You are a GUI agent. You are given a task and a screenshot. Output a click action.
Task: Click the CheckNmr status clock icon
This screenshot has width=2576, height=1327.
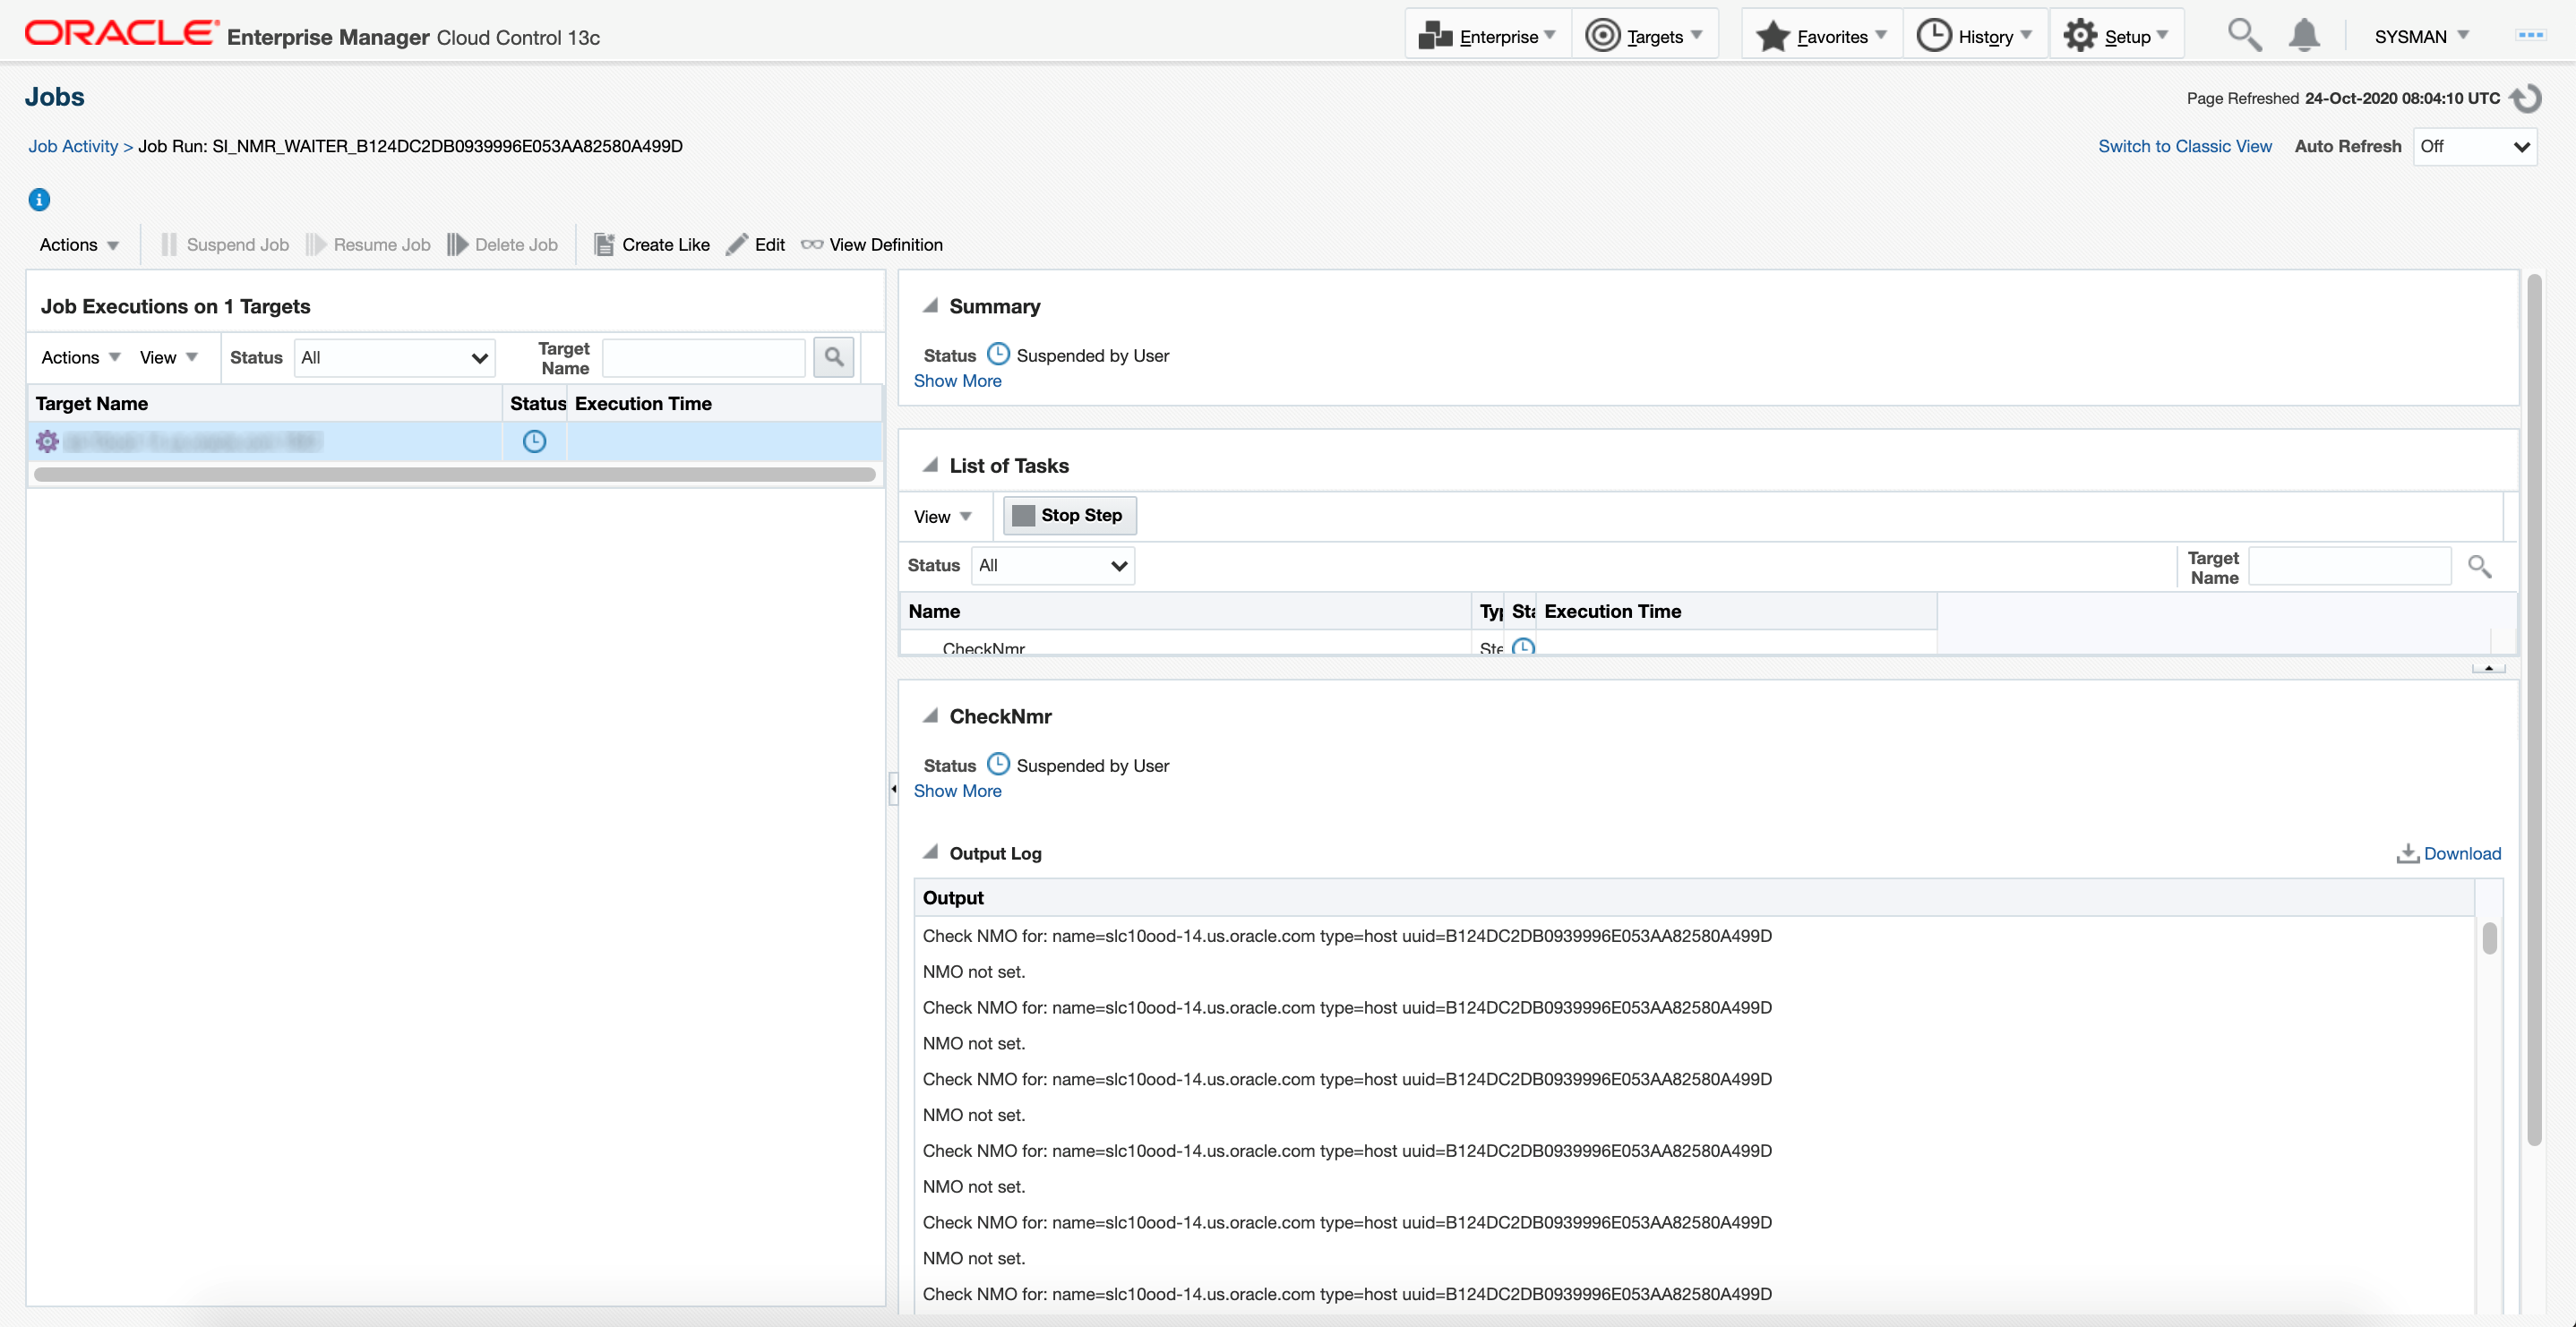pos(997,764)
